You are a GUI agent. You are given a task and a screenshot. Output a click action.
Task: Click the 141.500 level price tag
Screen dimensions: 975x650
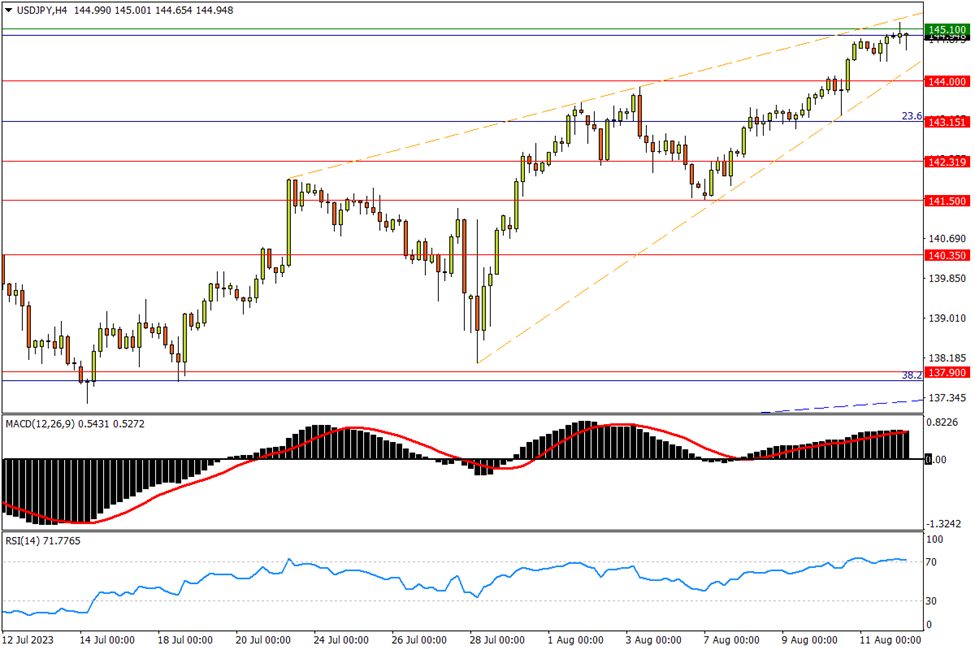point(946,201)
